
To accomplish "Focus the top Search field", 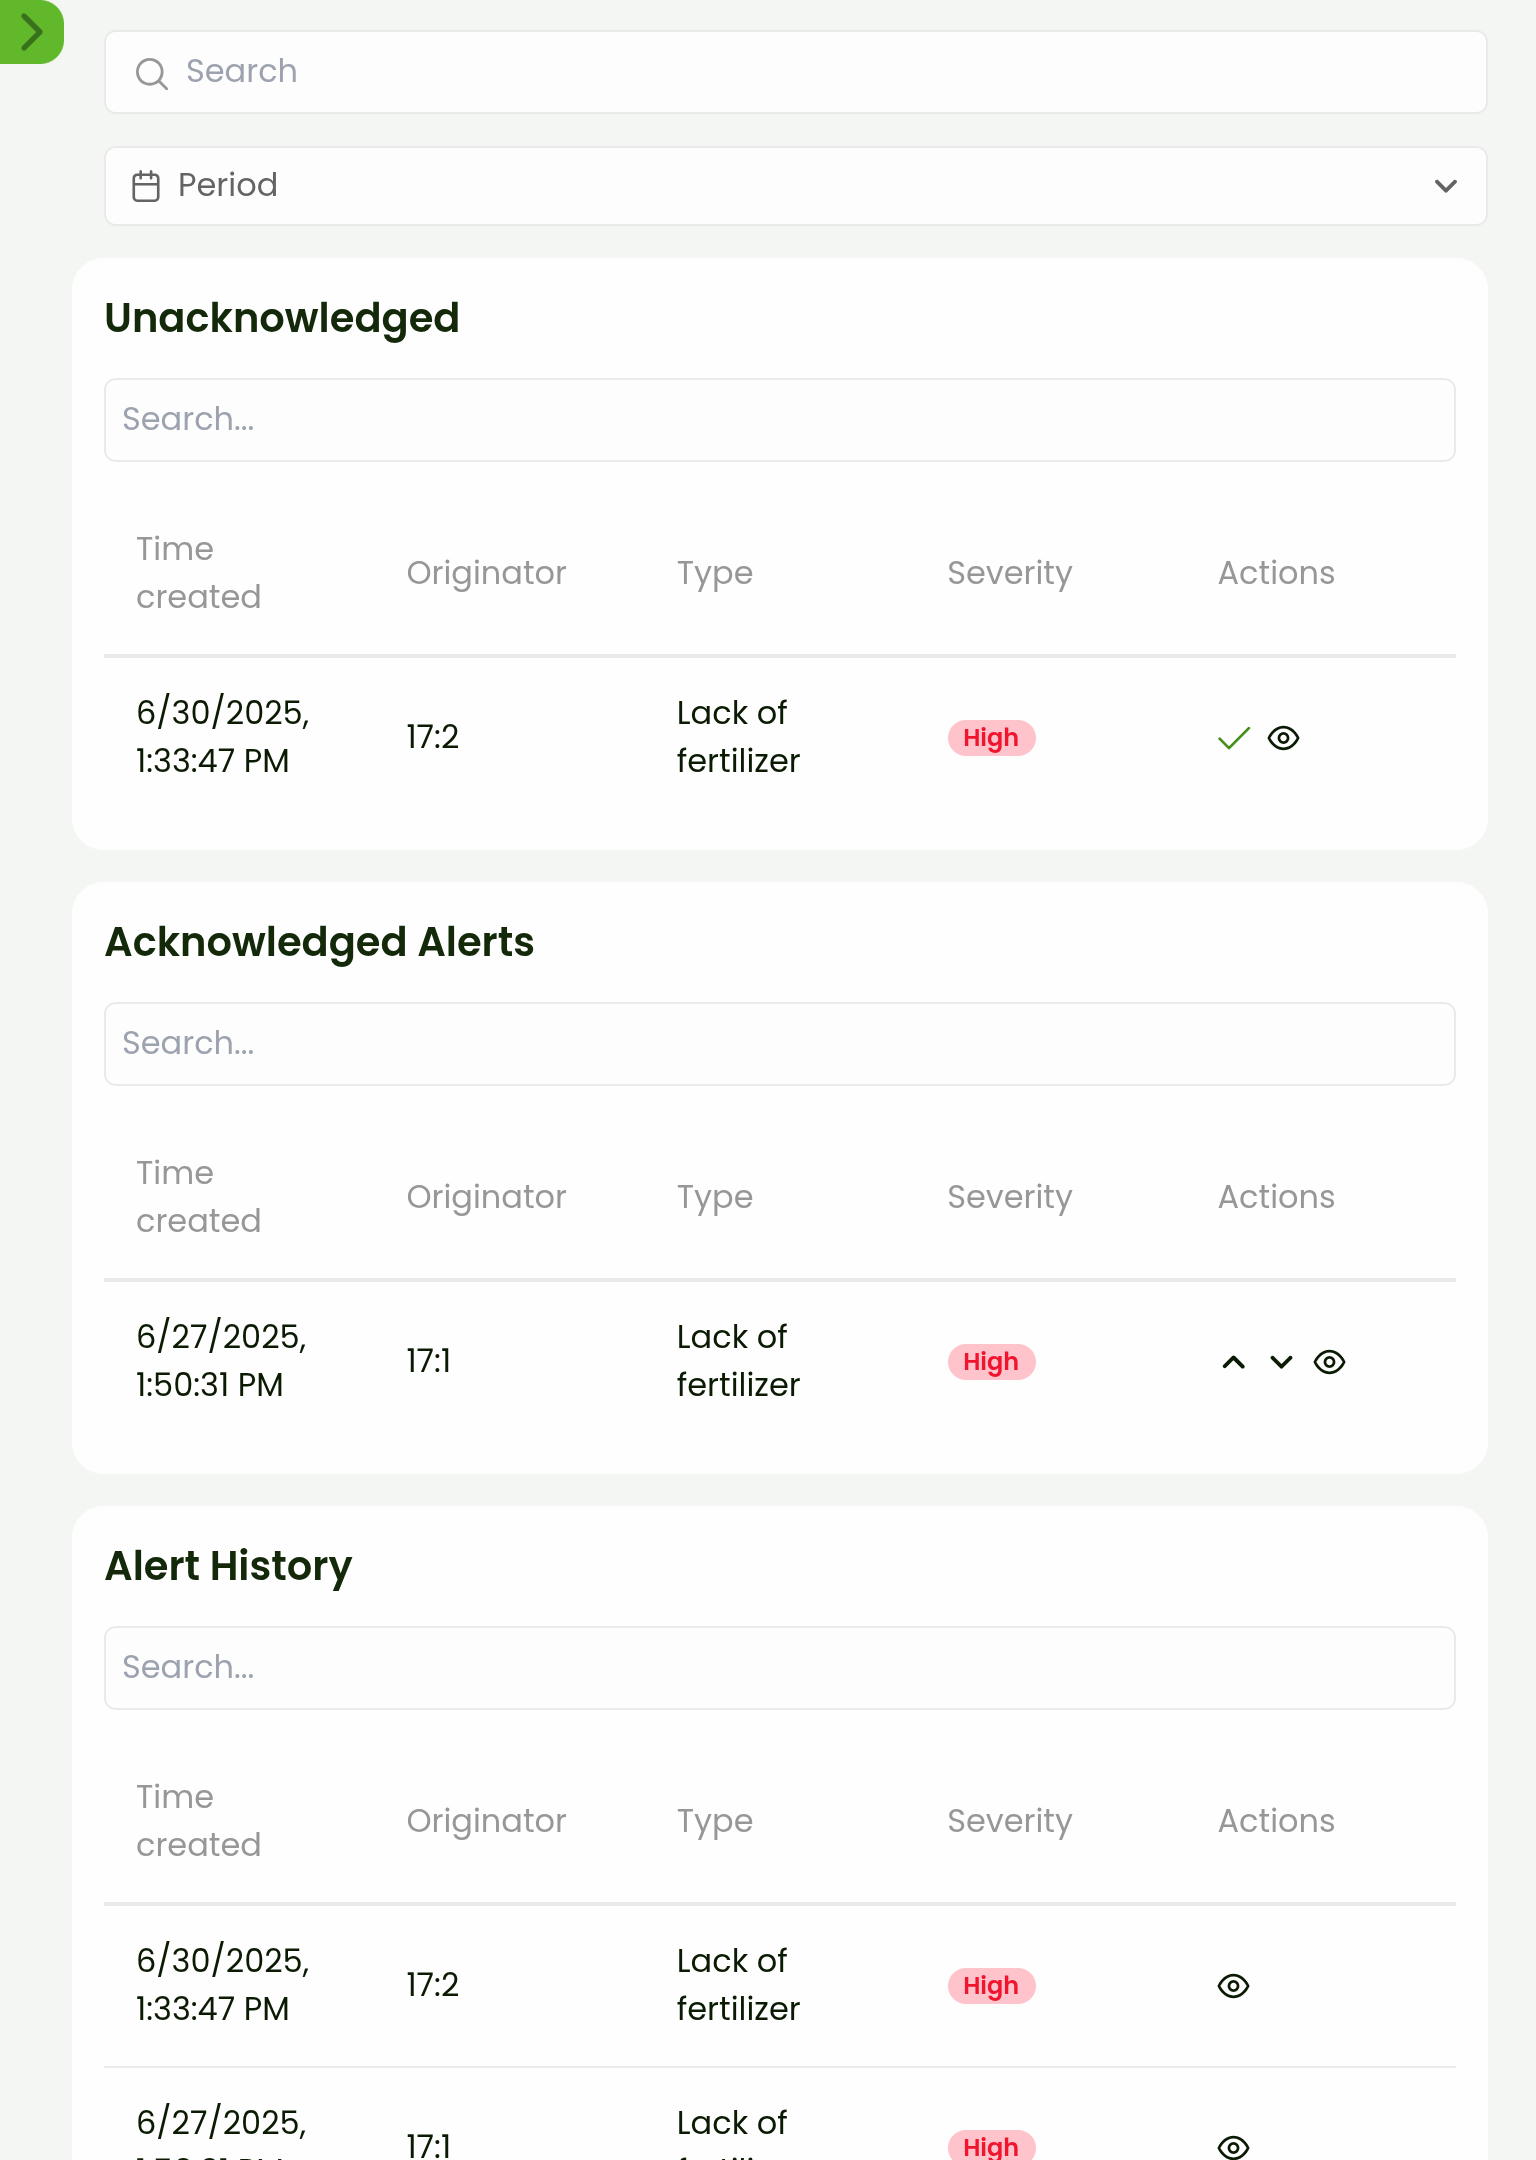I will click(x=800, y=72).
